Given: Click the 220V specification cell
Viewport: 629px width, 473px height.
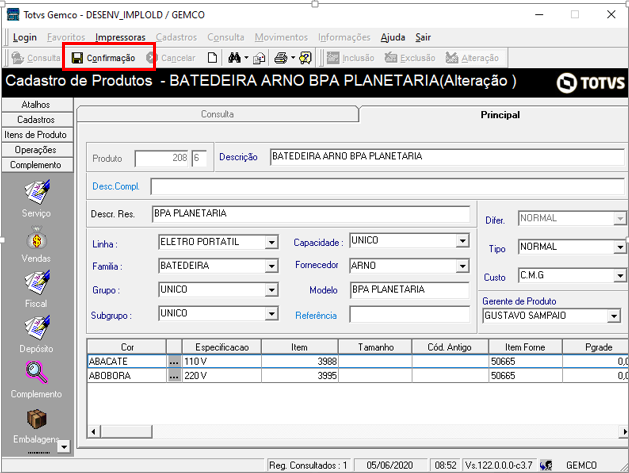Looking at the screenshot, I should pos(222,376).
